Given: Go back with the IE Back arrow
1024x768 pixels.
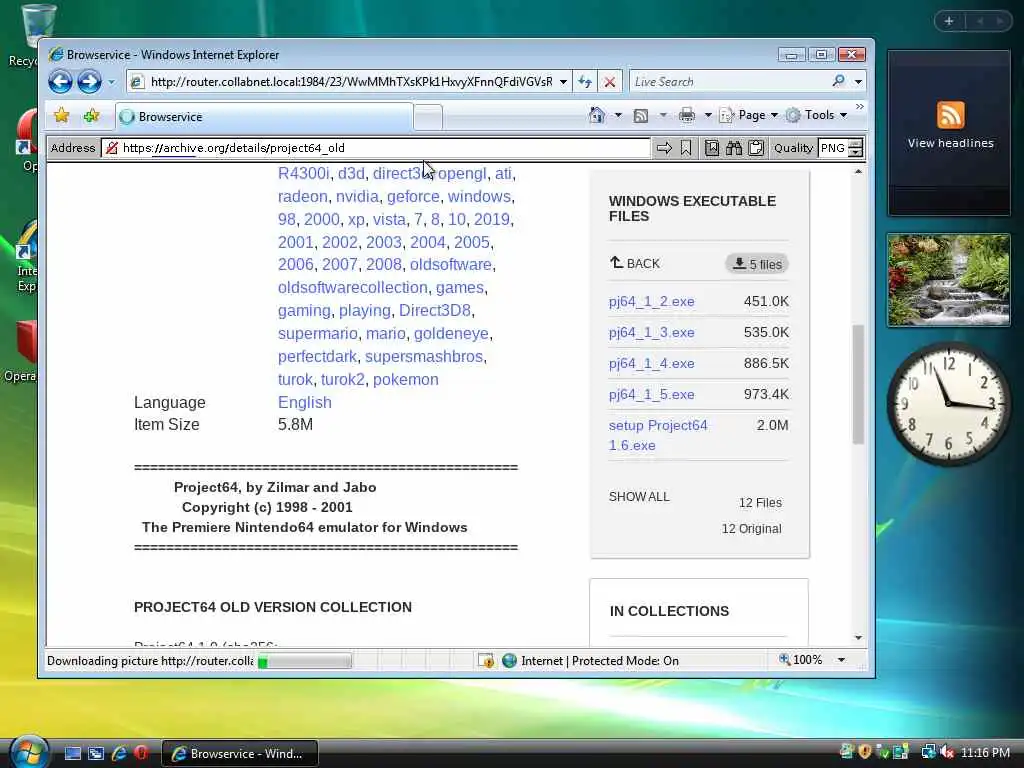Looking at the screenshot, I should point(61,82).
